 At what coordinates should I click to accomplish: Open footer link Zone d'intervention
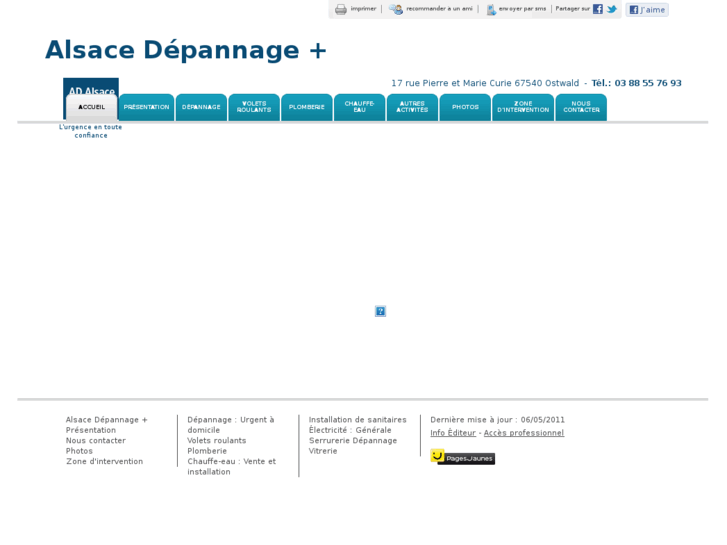104,462
